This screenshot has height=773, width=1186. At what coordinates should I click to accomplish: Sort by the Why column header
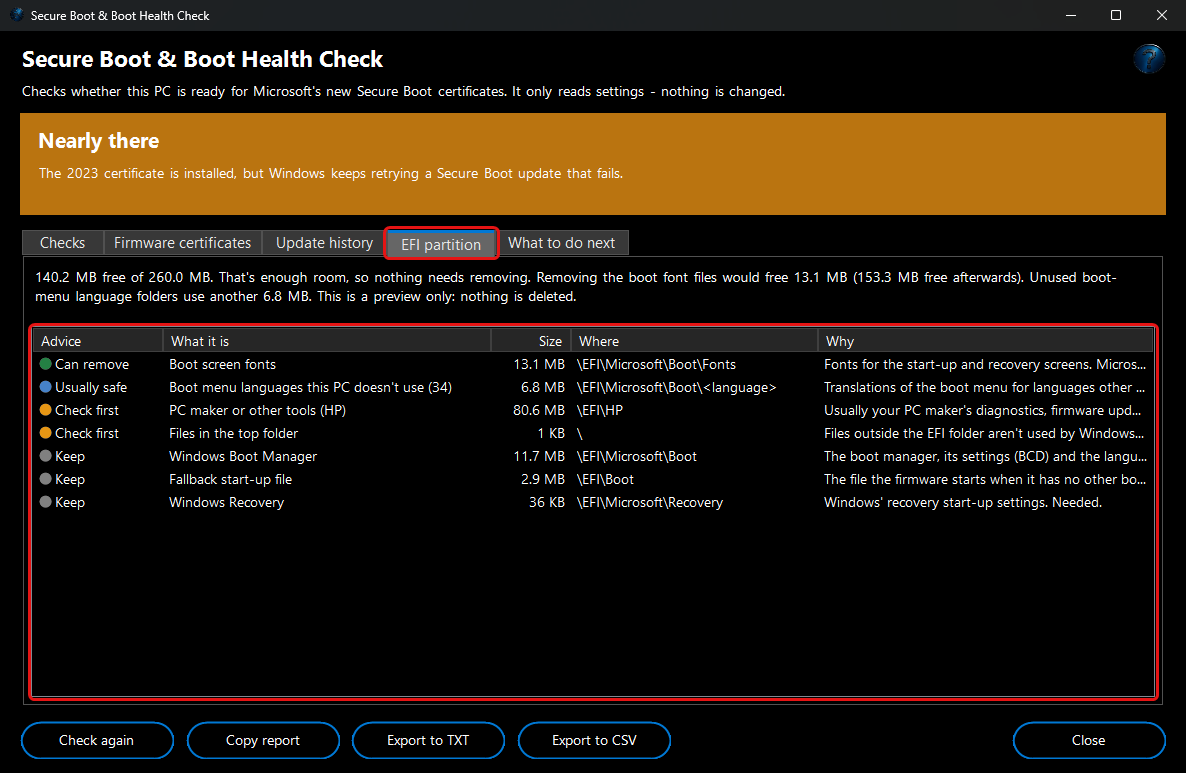pos(986,341)
